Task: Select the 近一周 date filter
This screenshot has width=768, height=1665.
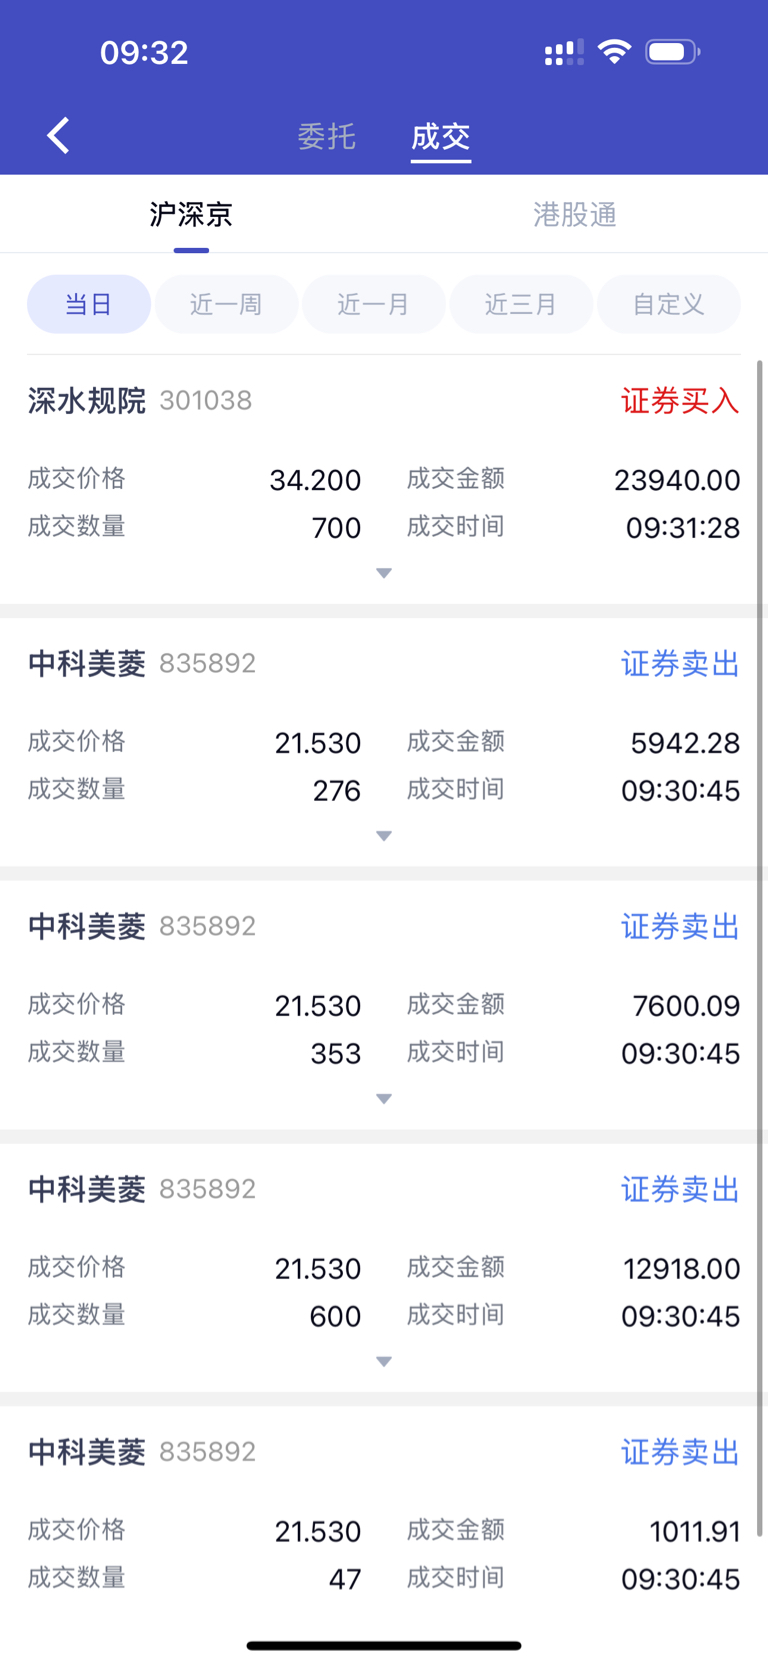Action: click(x=226, y=304)
